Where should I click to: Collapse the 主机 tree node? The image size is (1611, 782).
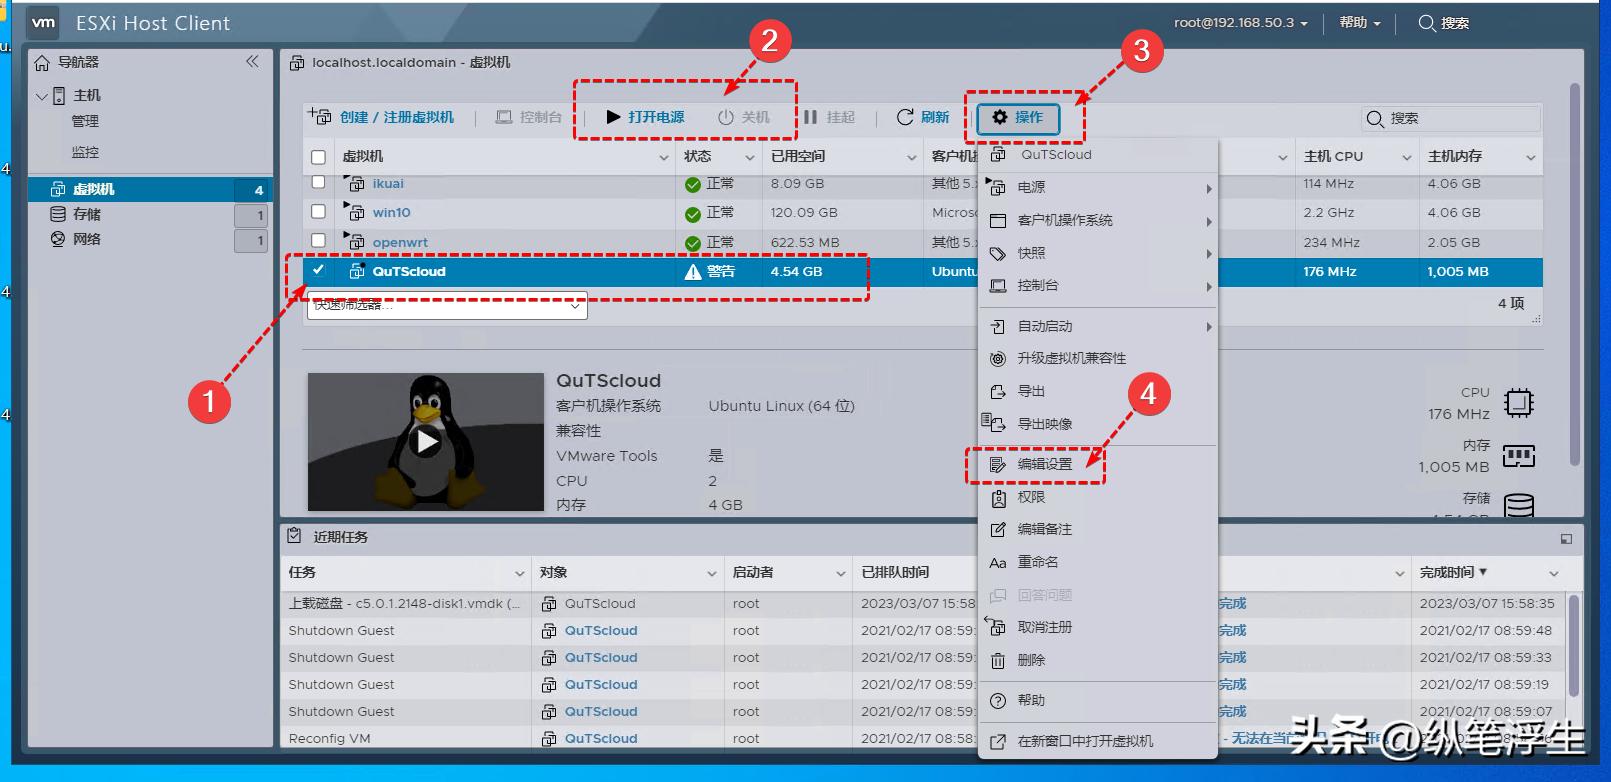pos(42,96)
